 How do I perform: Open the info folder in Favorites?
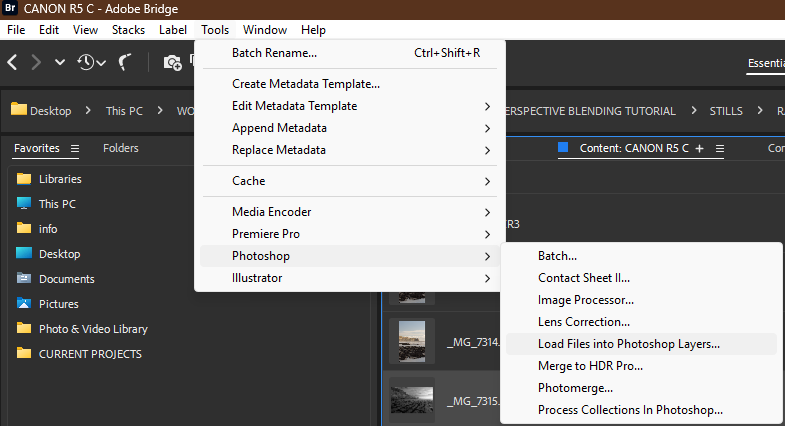(x=48, y=229)
